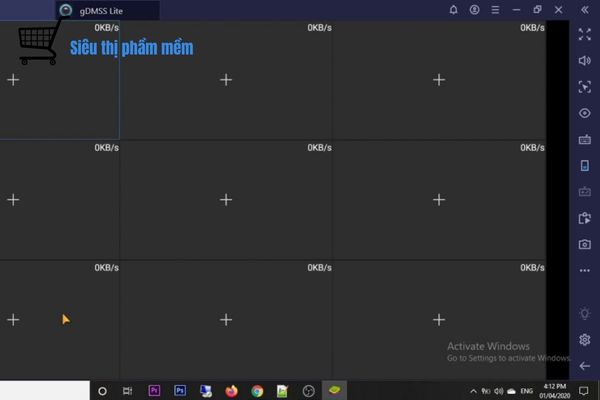Viewport: 600px width, 400px height.
Task: Open Chrome from the taskbar
Action: [257, 391]
